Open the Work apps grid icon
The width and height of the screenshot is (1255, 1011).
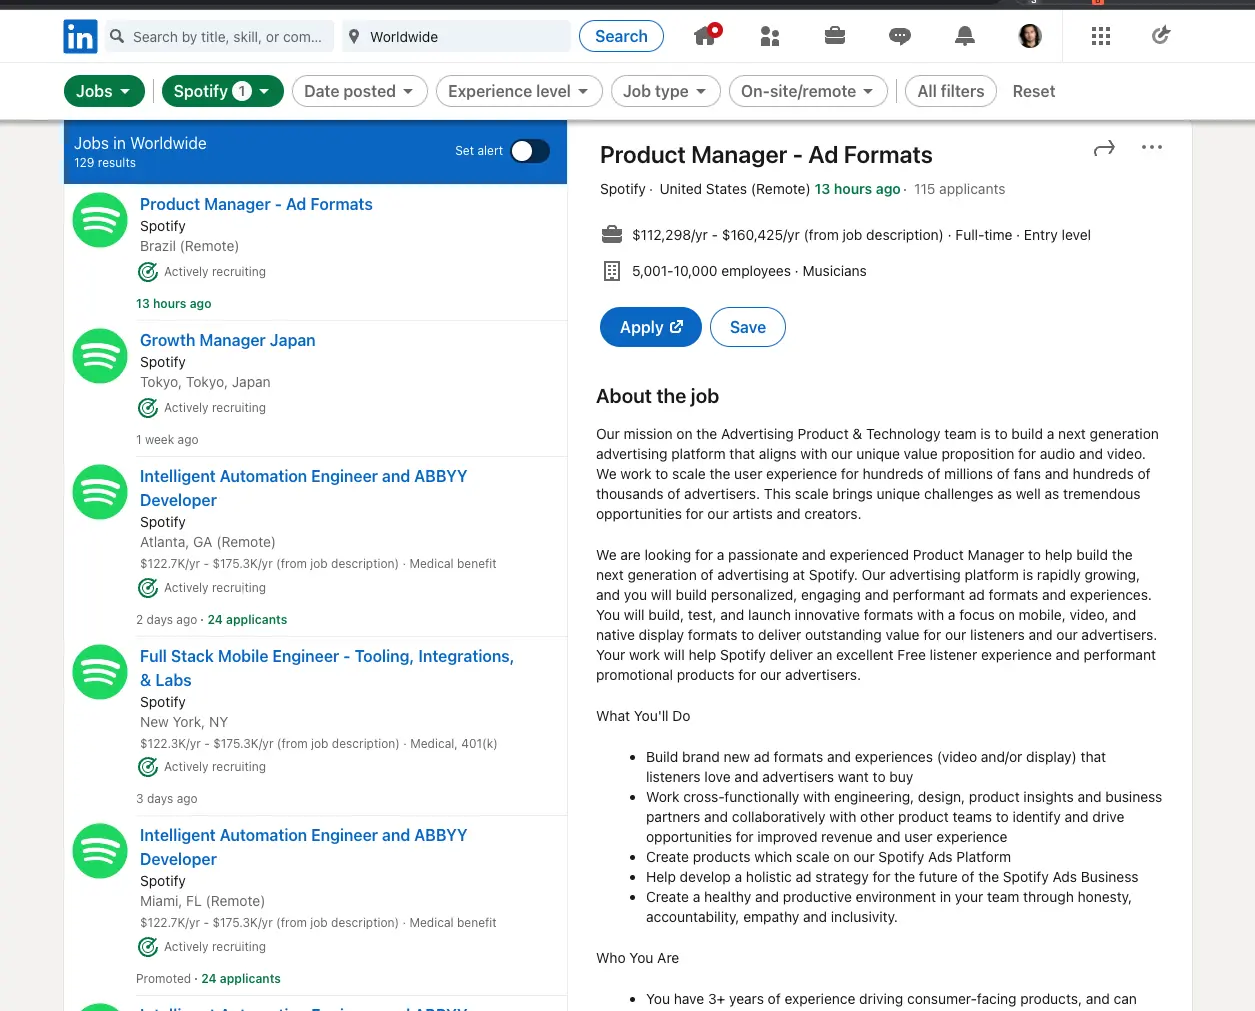1101,37
